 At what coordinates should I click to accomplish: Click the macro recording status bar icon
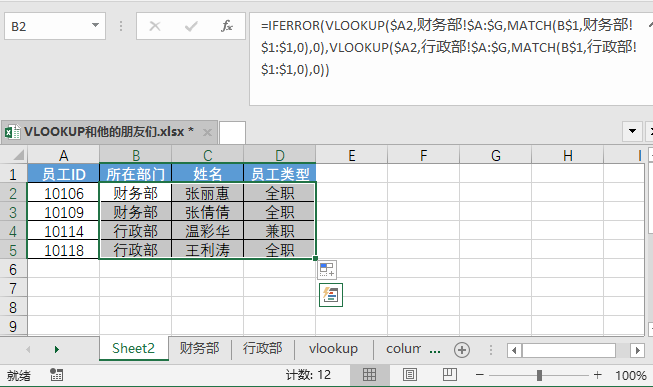click(x=56, y=375)
